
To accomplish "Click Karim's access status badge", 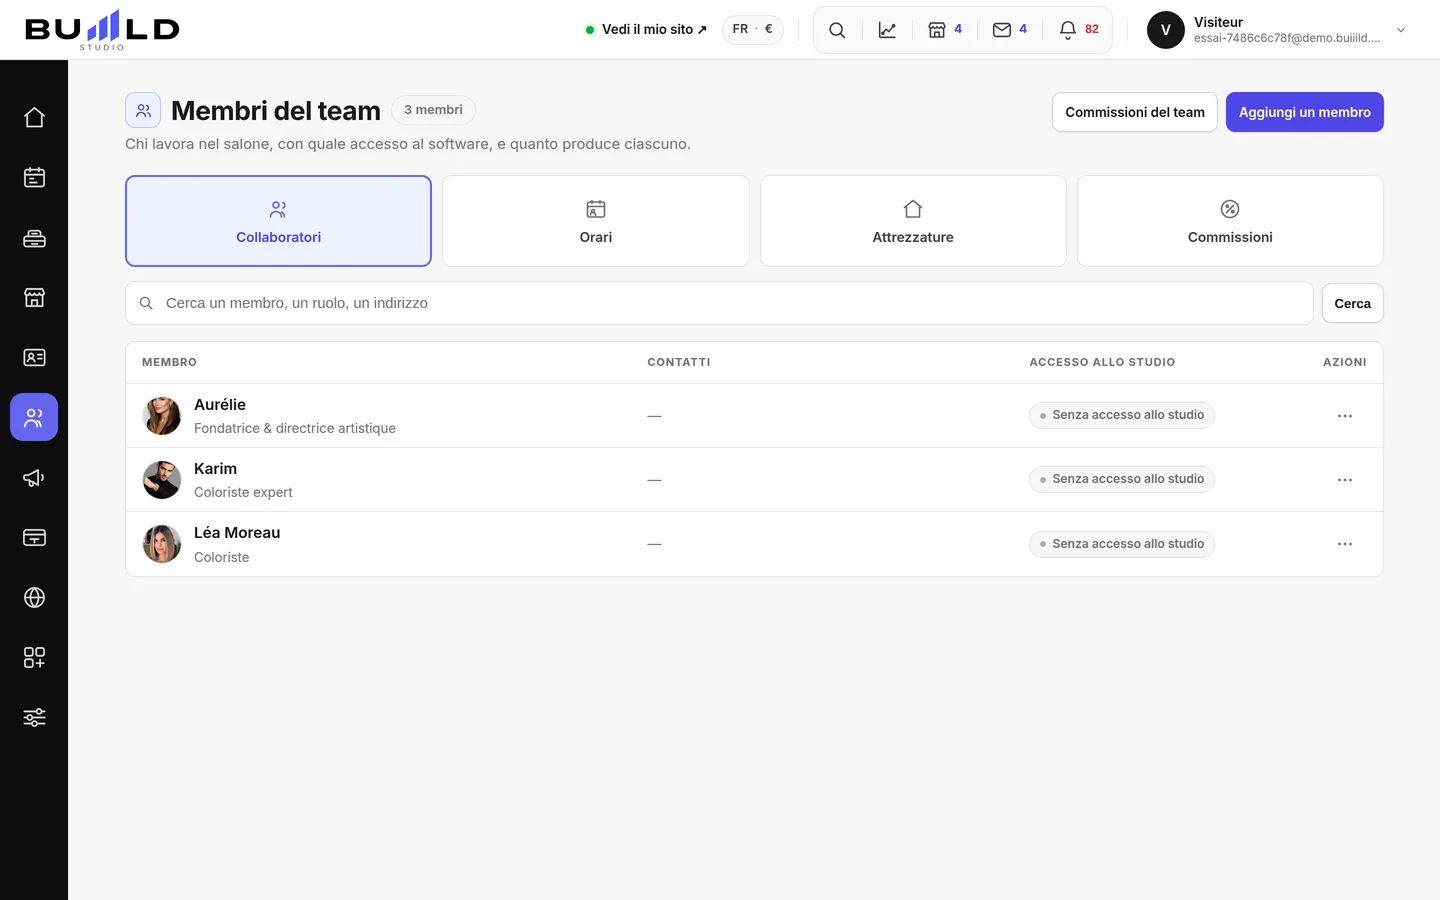I will tap(1121, 479).
